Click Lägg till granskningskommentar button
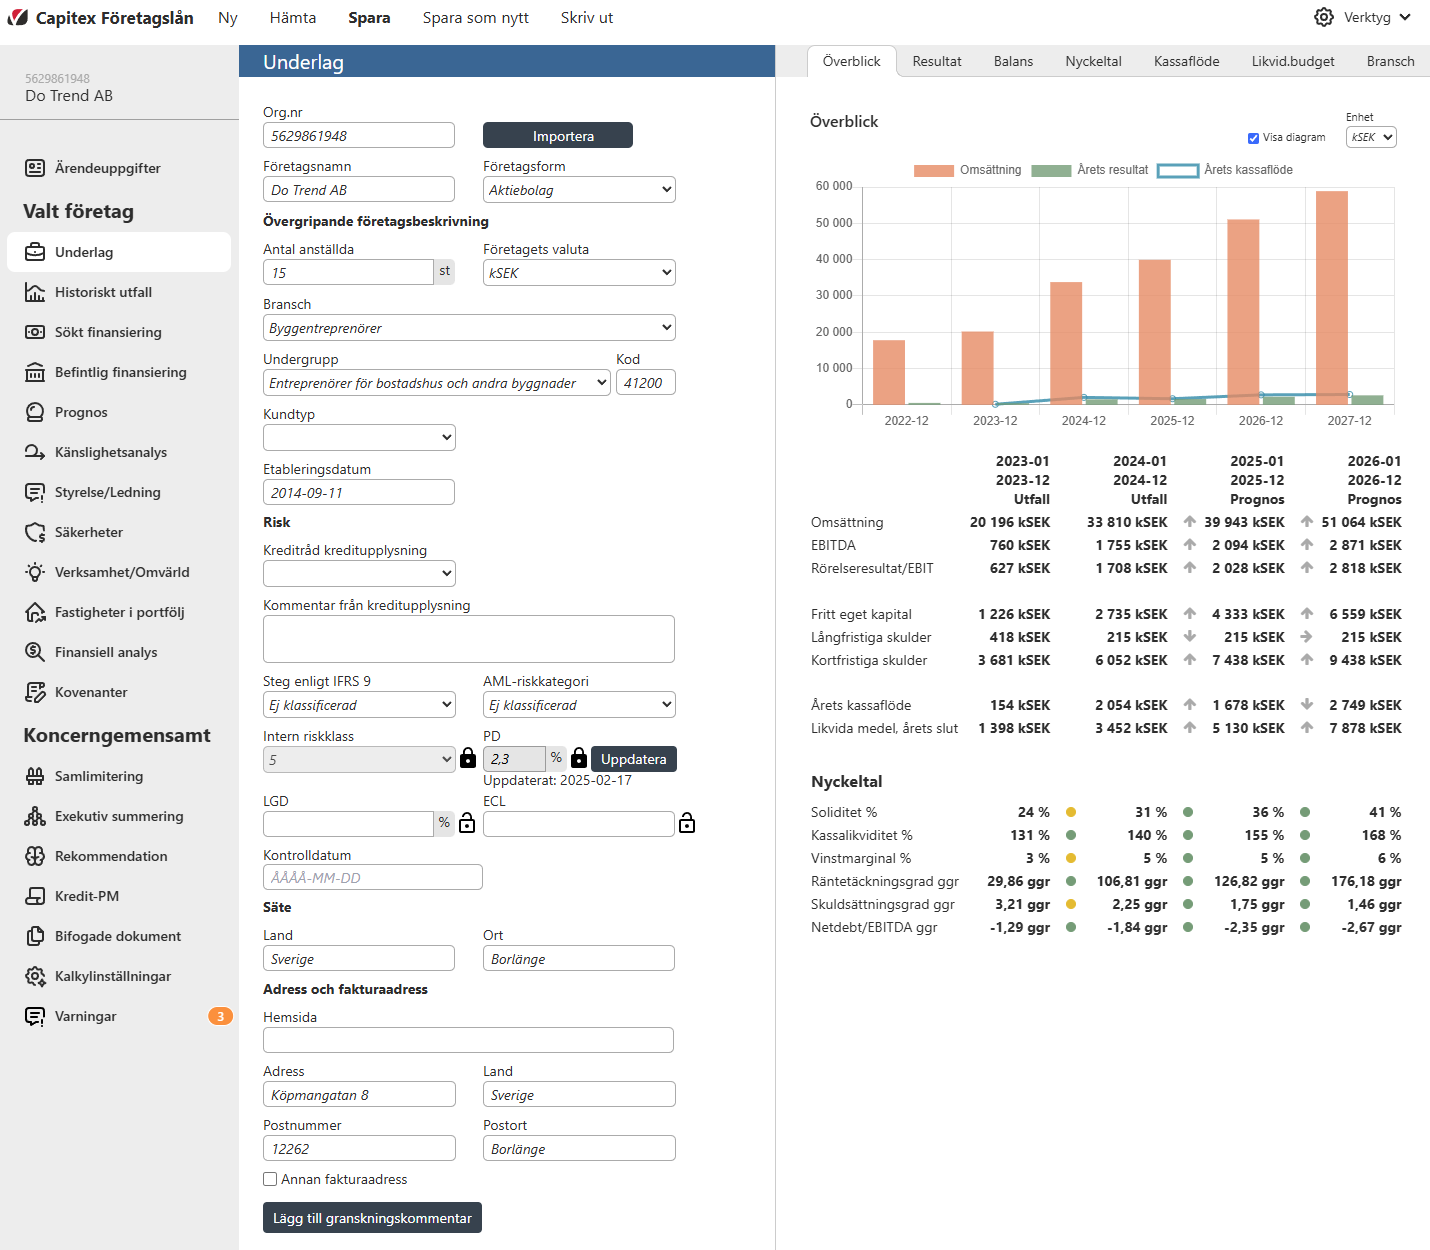The height and width of the screenshot is (1250, 1430). (x=372, y=1218)
